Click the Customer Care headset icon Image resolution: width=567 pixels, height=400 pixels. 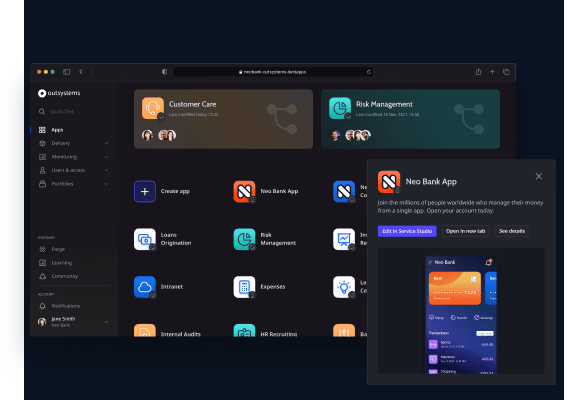click(153, 108)
